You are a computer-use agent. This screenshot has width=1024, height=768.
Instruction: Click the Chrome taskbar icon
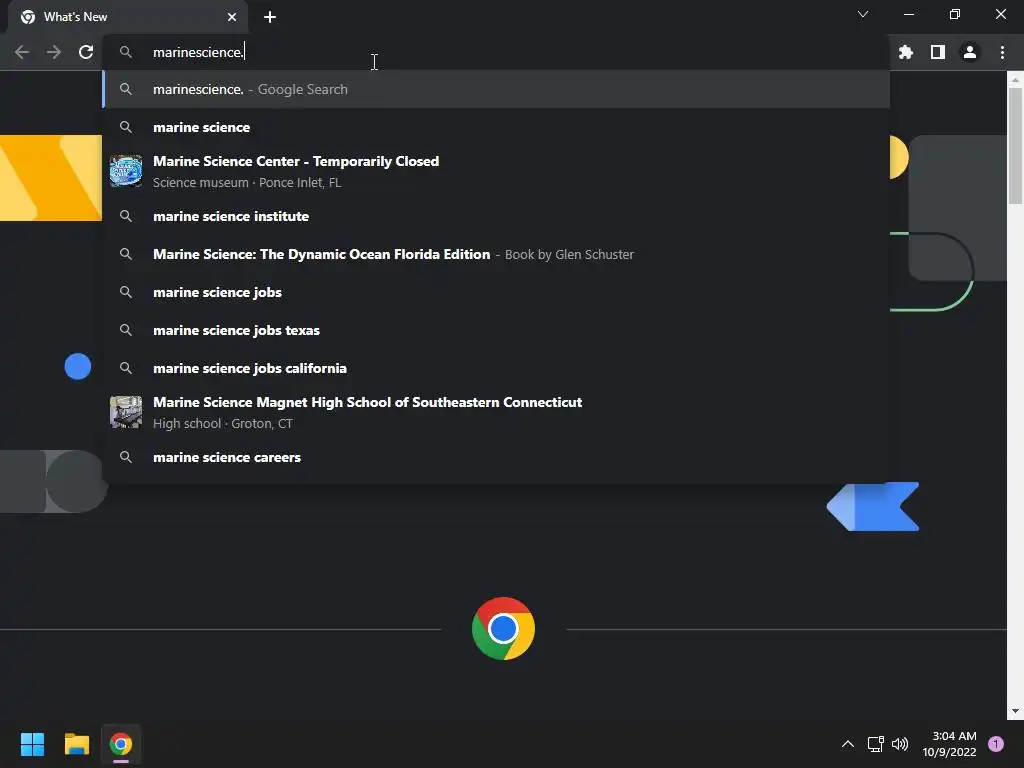121,744
